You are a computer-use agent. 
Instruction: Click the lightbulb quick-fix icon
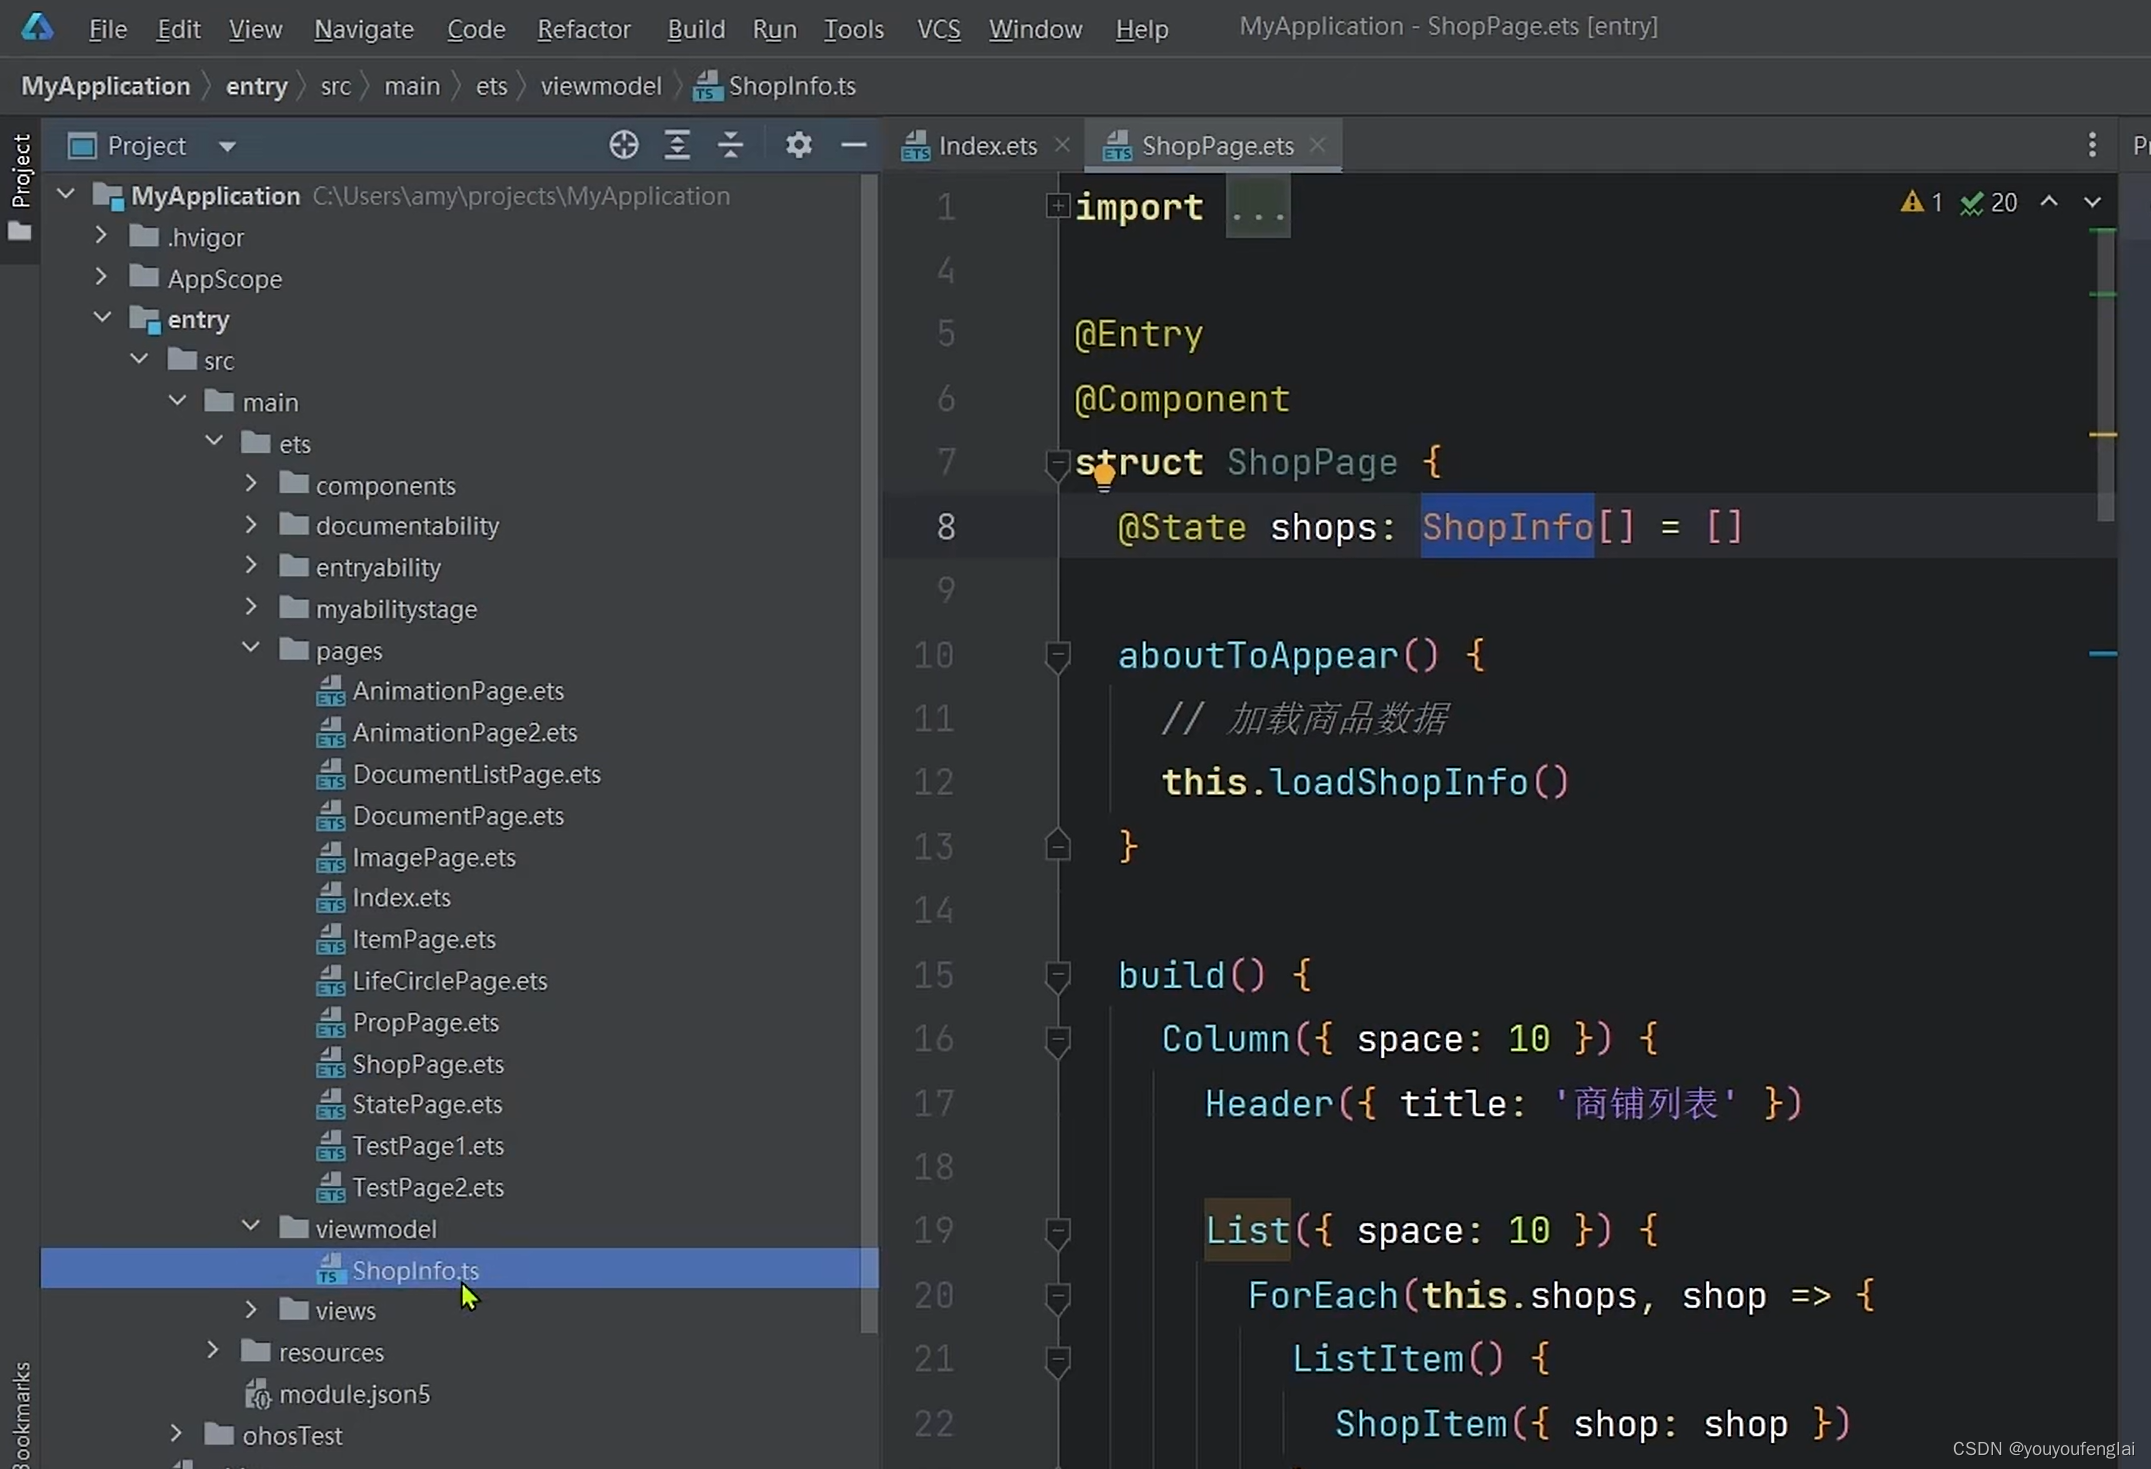(1103, 477)
